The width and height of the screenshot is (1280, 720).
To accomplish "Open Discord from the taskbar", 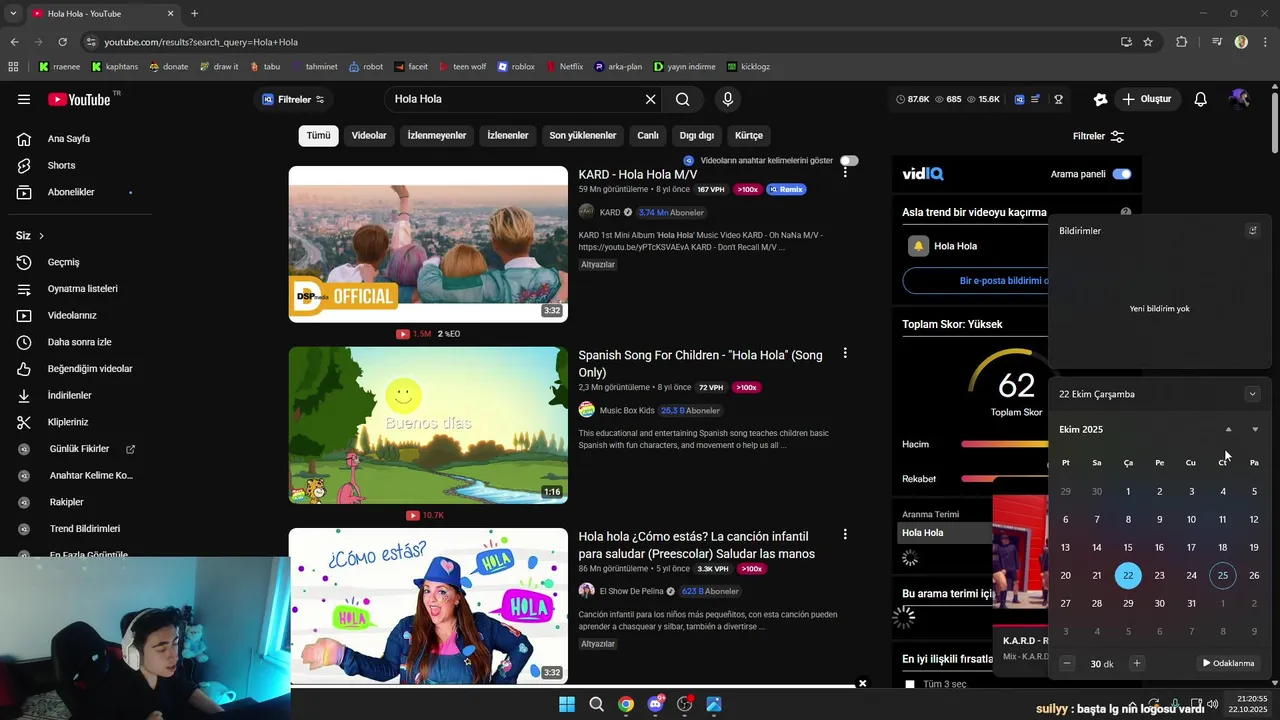I will [655, 704].
